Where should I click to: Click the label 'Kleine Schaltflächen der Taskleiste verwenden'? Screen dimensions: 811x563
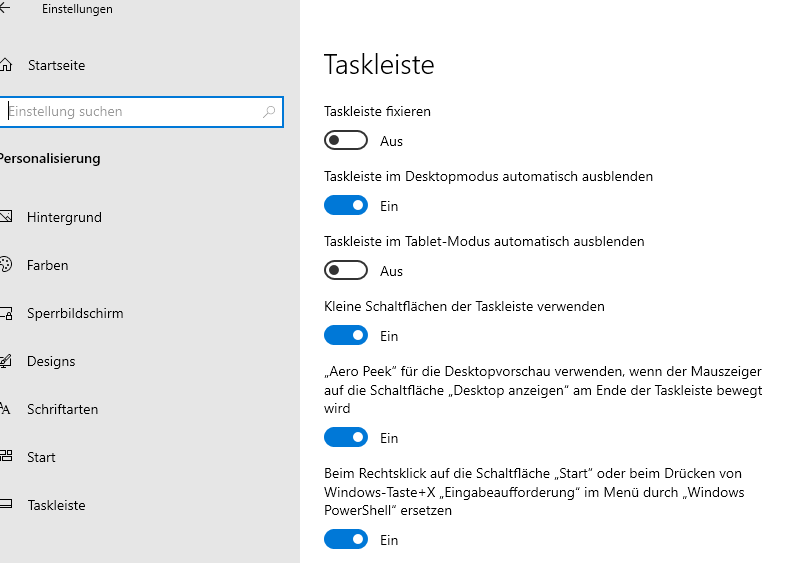[464, 307]
